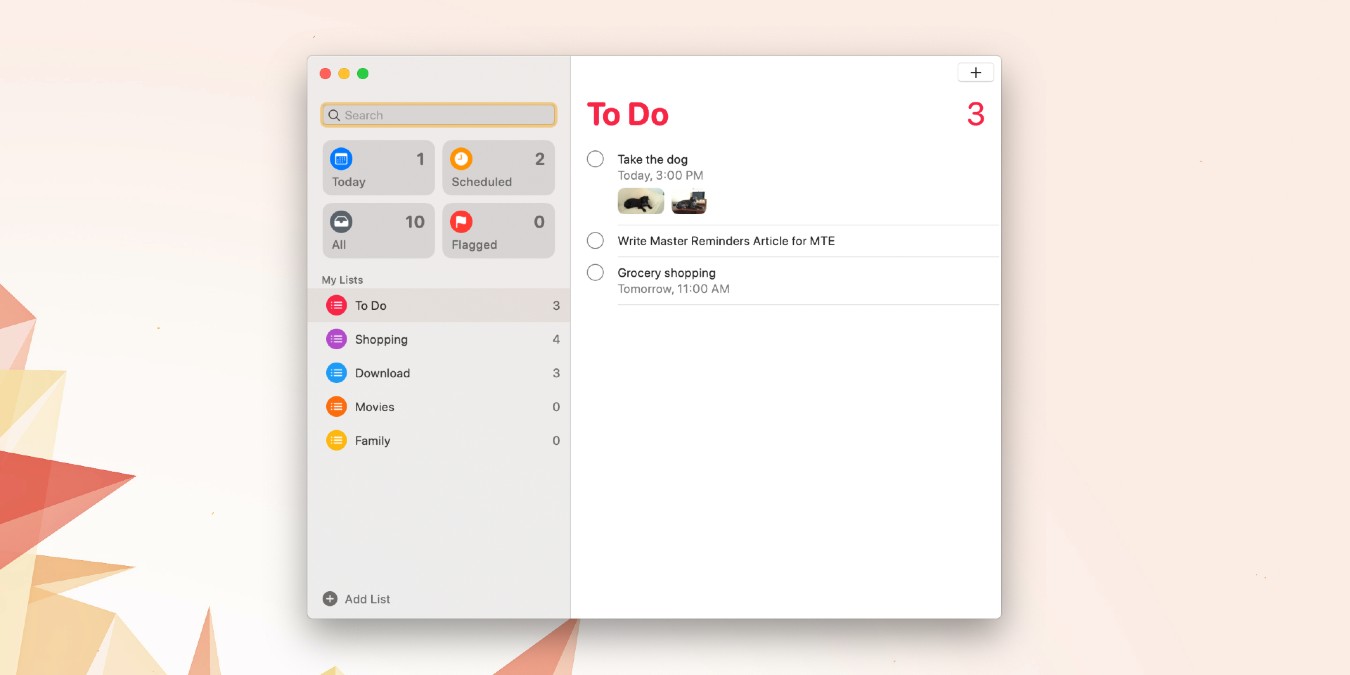This screenshot has height=675, width=1350.
Task: Open the orange Movies list icon
Action: pos(336,406)
